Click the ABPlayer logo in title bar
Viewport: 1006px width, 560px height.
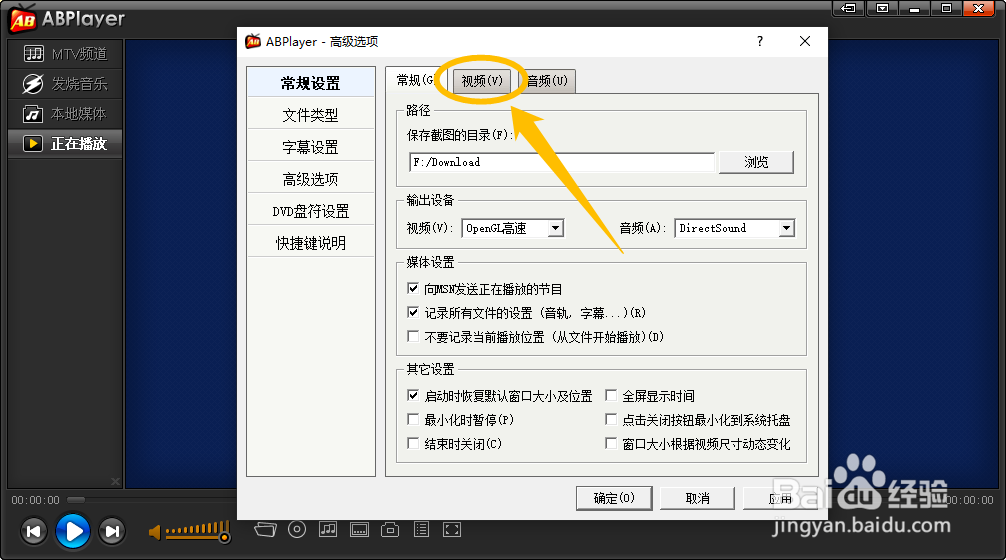click(x=23, y=19)
